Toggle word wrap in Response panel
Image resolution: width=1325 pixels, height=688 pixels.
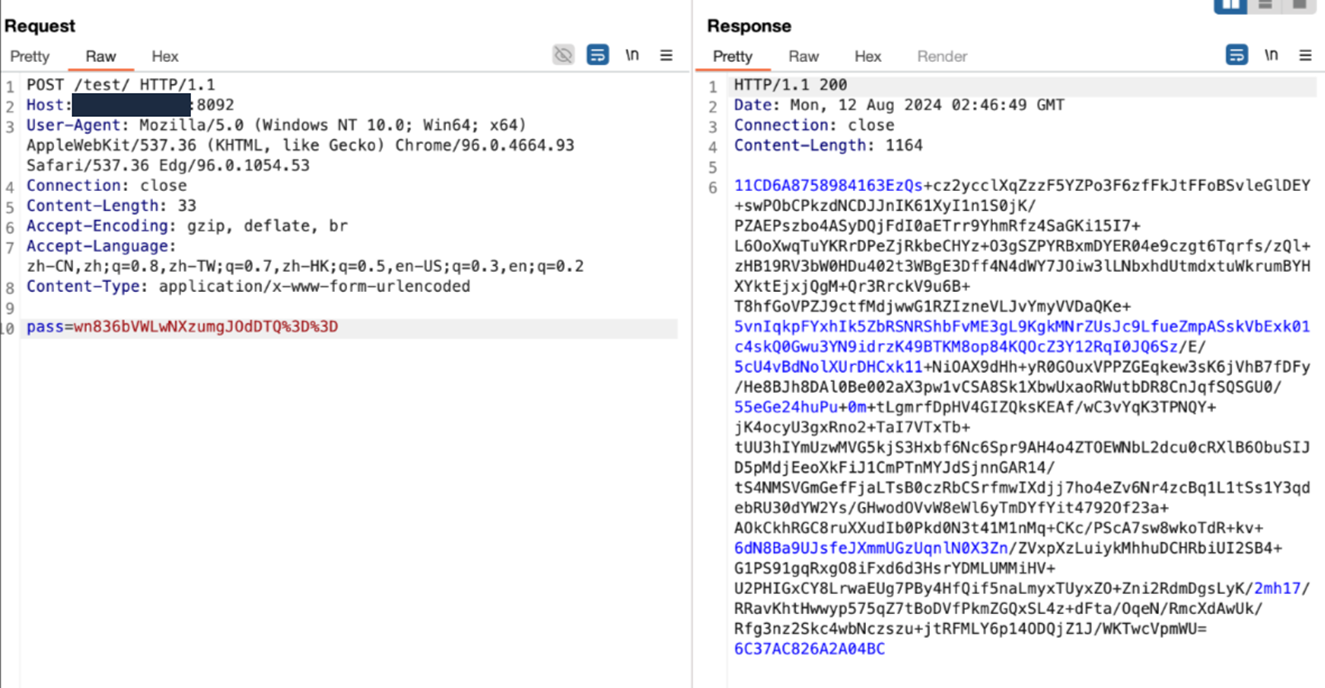click(x=1236, y=55)
